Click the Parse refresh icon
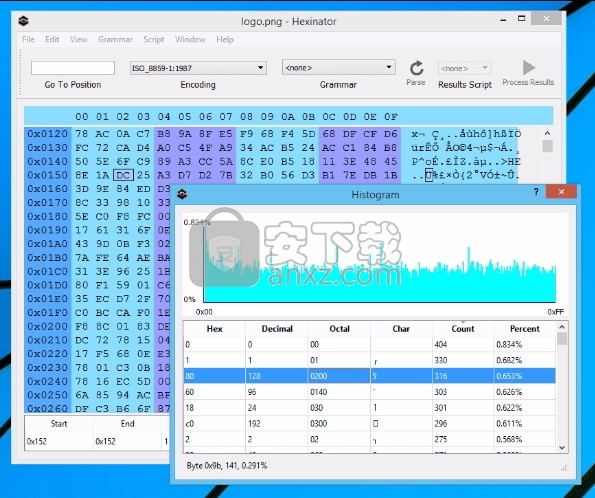 pos(416,68)
